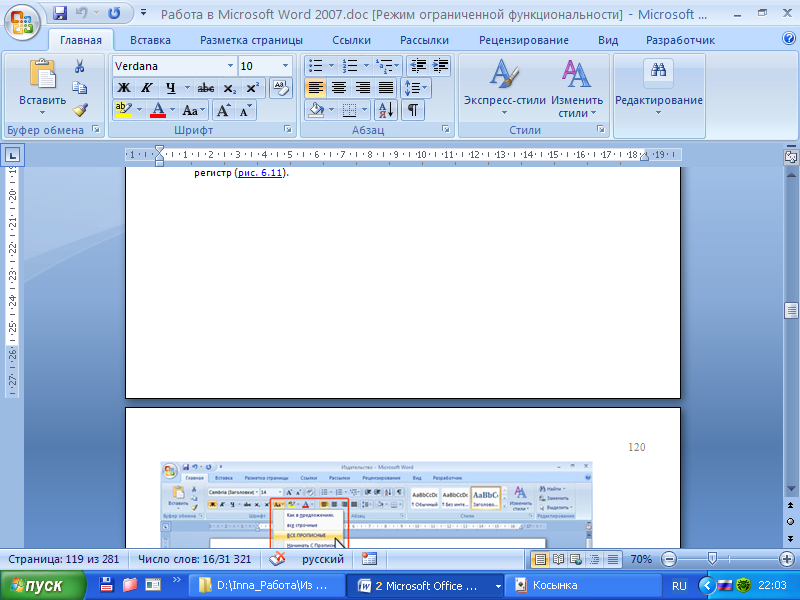The height and width of the screenshot is (600, 800).
Task: Shrink font size
Action: click(245, 110)
